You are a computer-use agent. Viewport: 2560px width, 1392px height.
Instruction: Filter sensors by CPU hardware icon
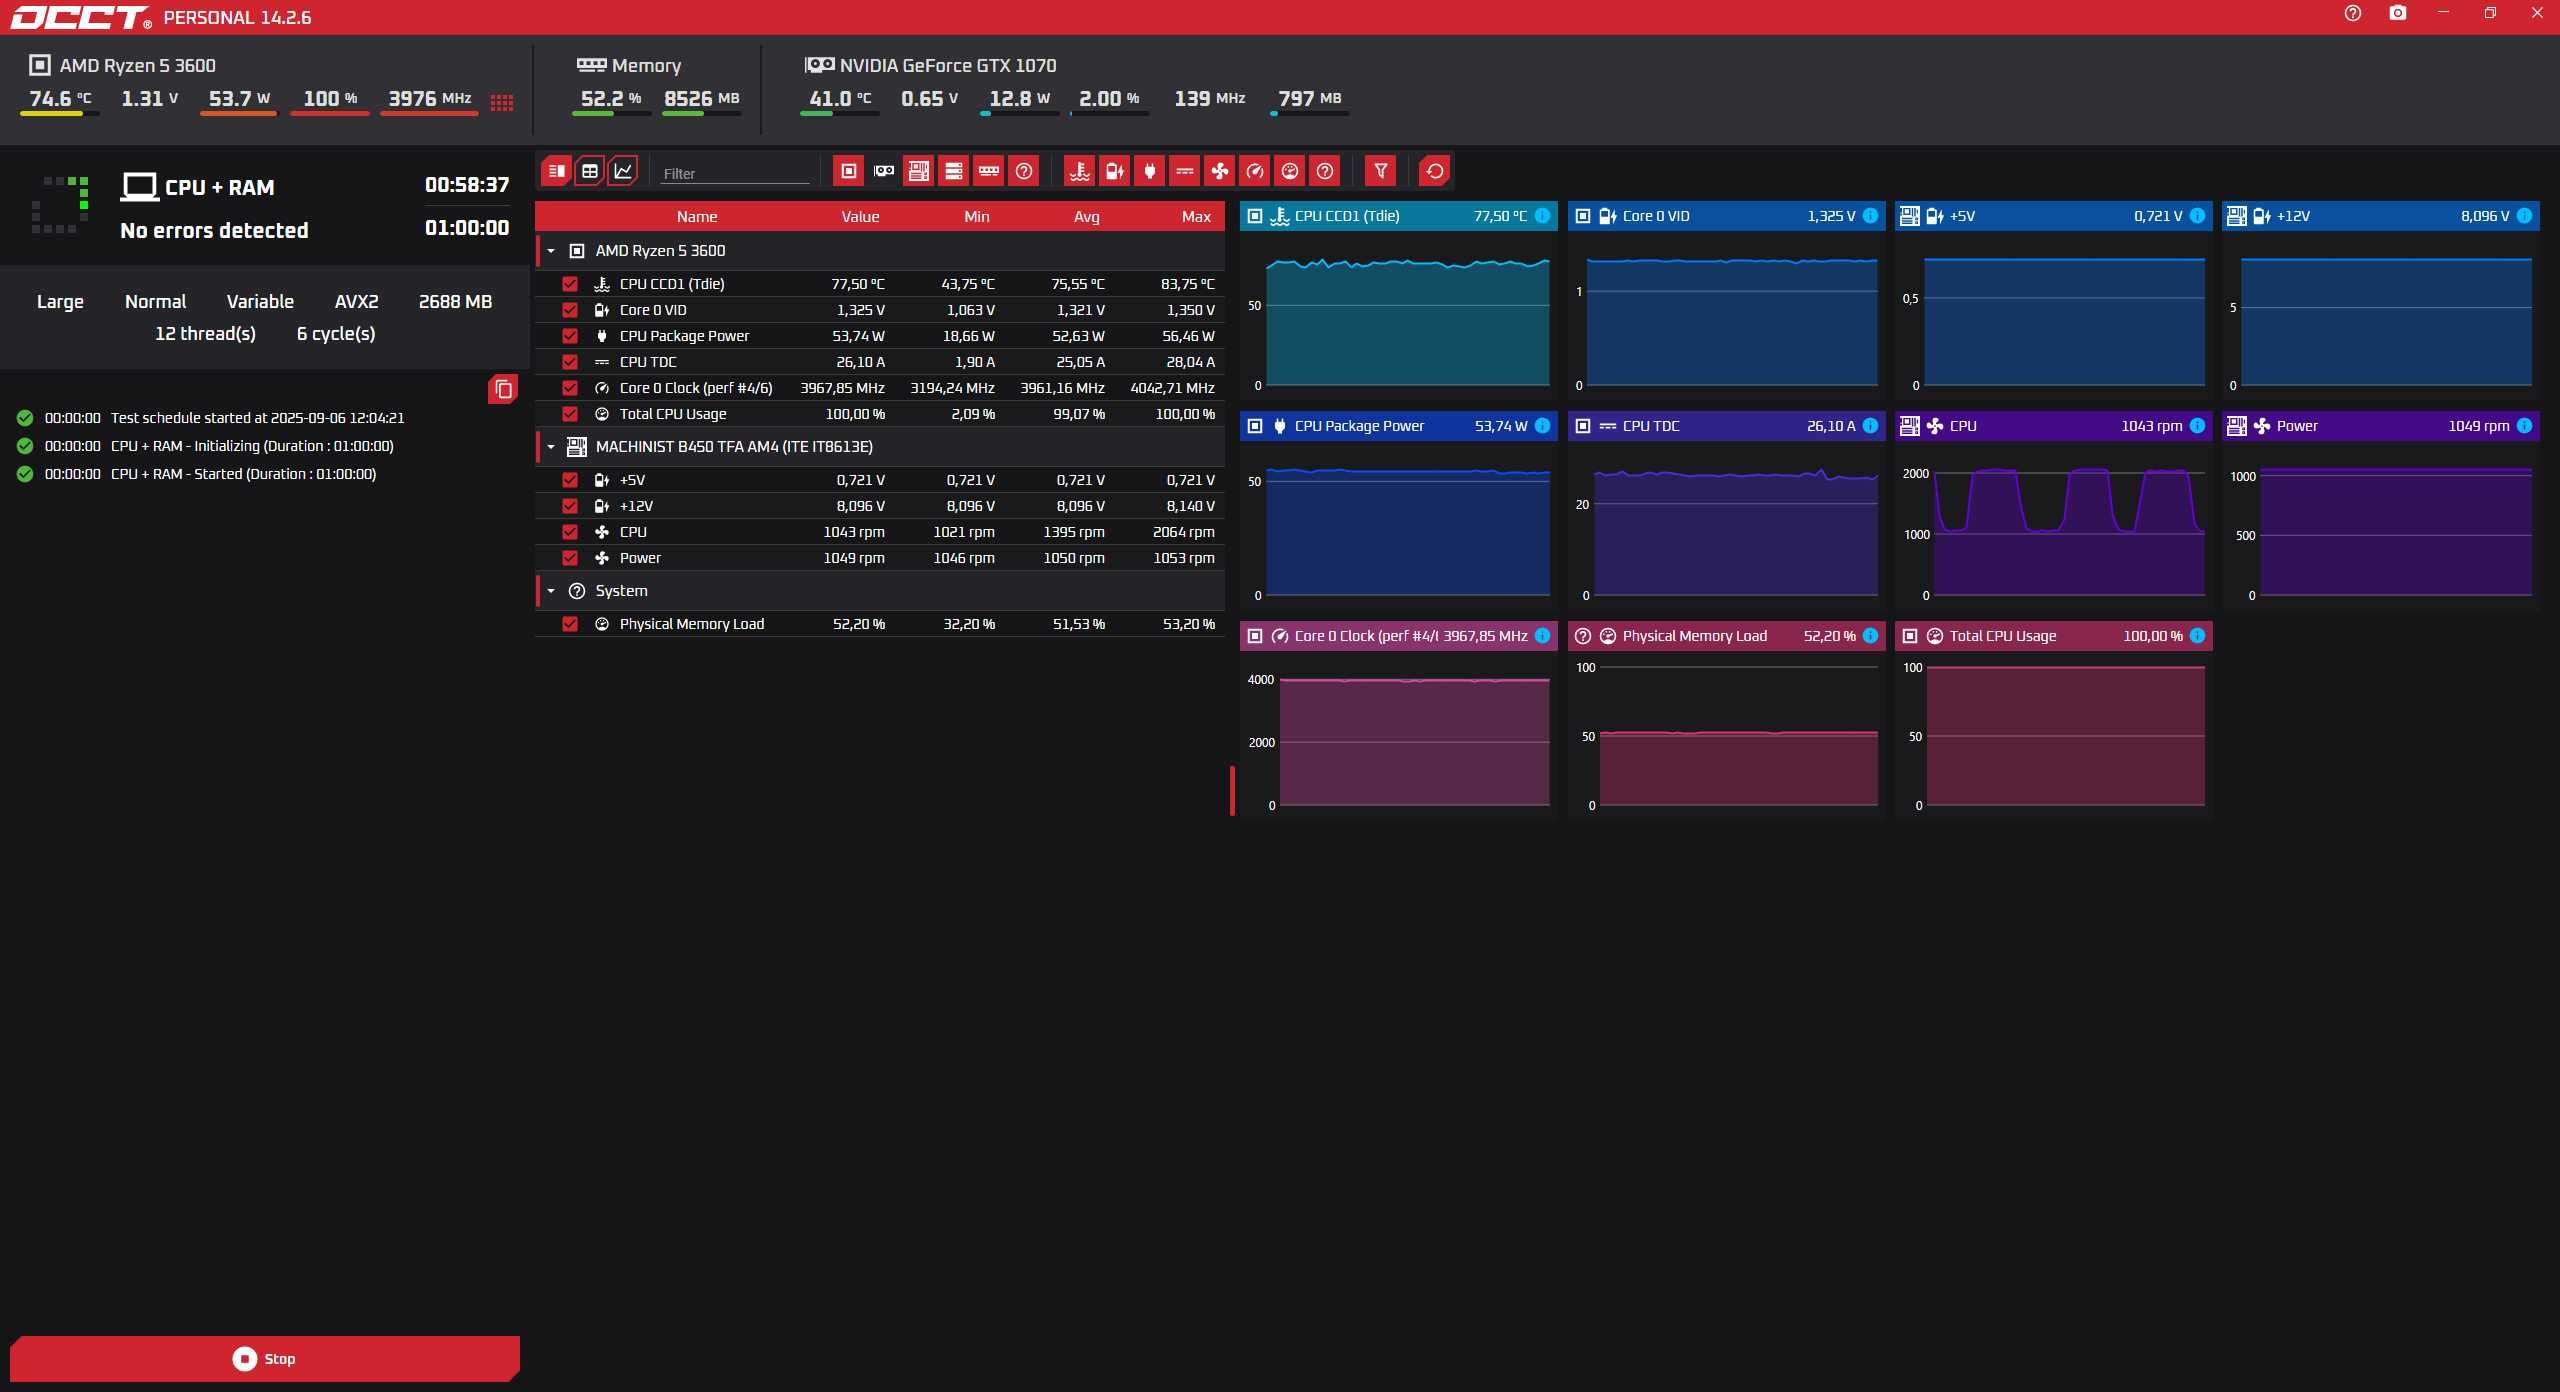pyautogui.click(x=848, y=171)
